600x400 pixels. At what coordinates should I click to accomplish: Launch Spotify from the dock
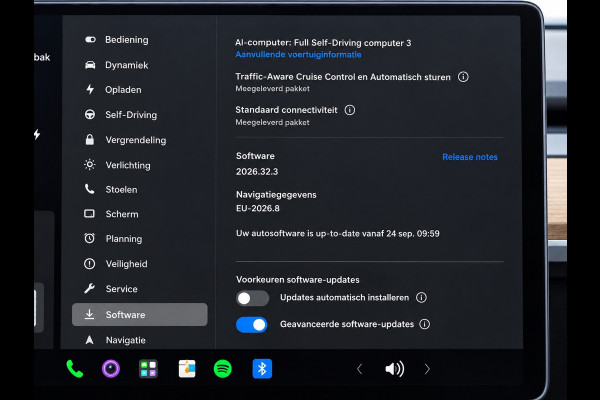click(x=223, y=369)
